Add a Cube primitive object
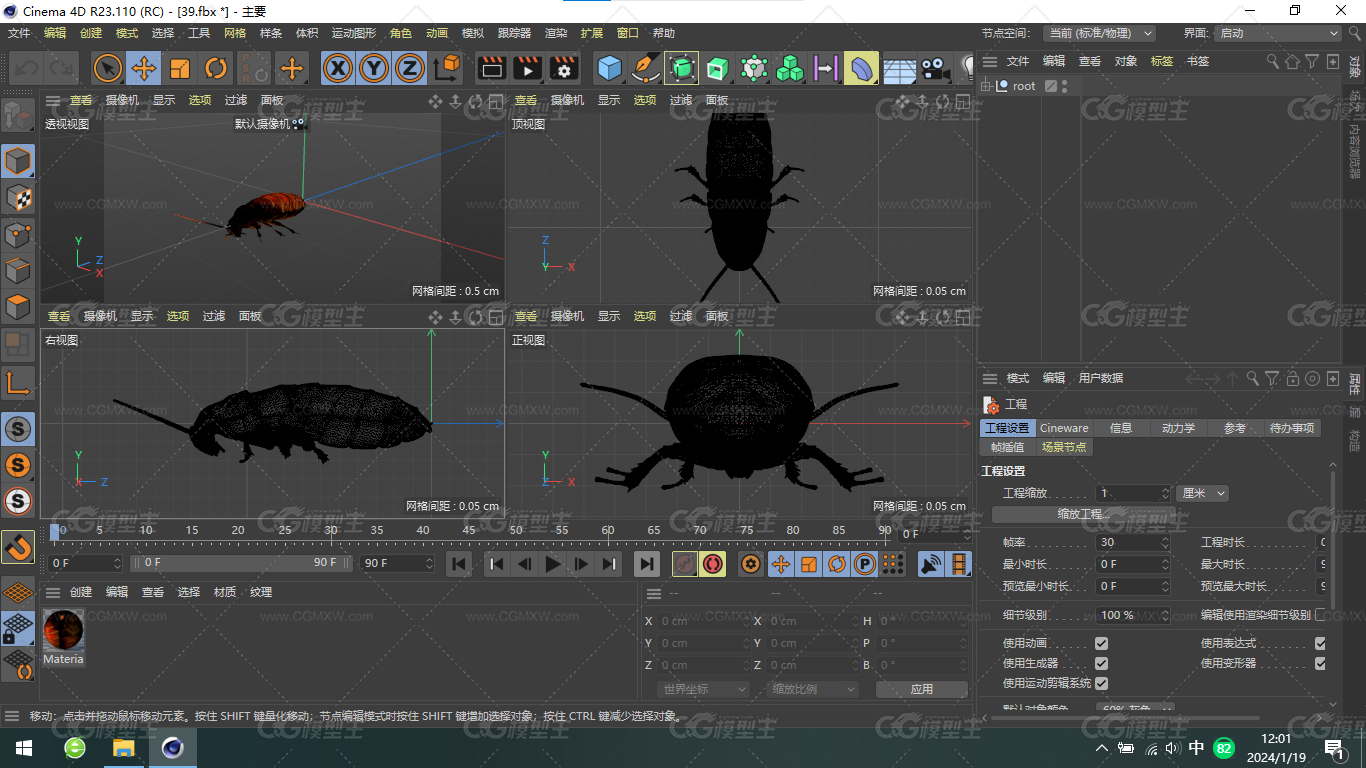The image size is (1366, 768). [x=609, y=68]
